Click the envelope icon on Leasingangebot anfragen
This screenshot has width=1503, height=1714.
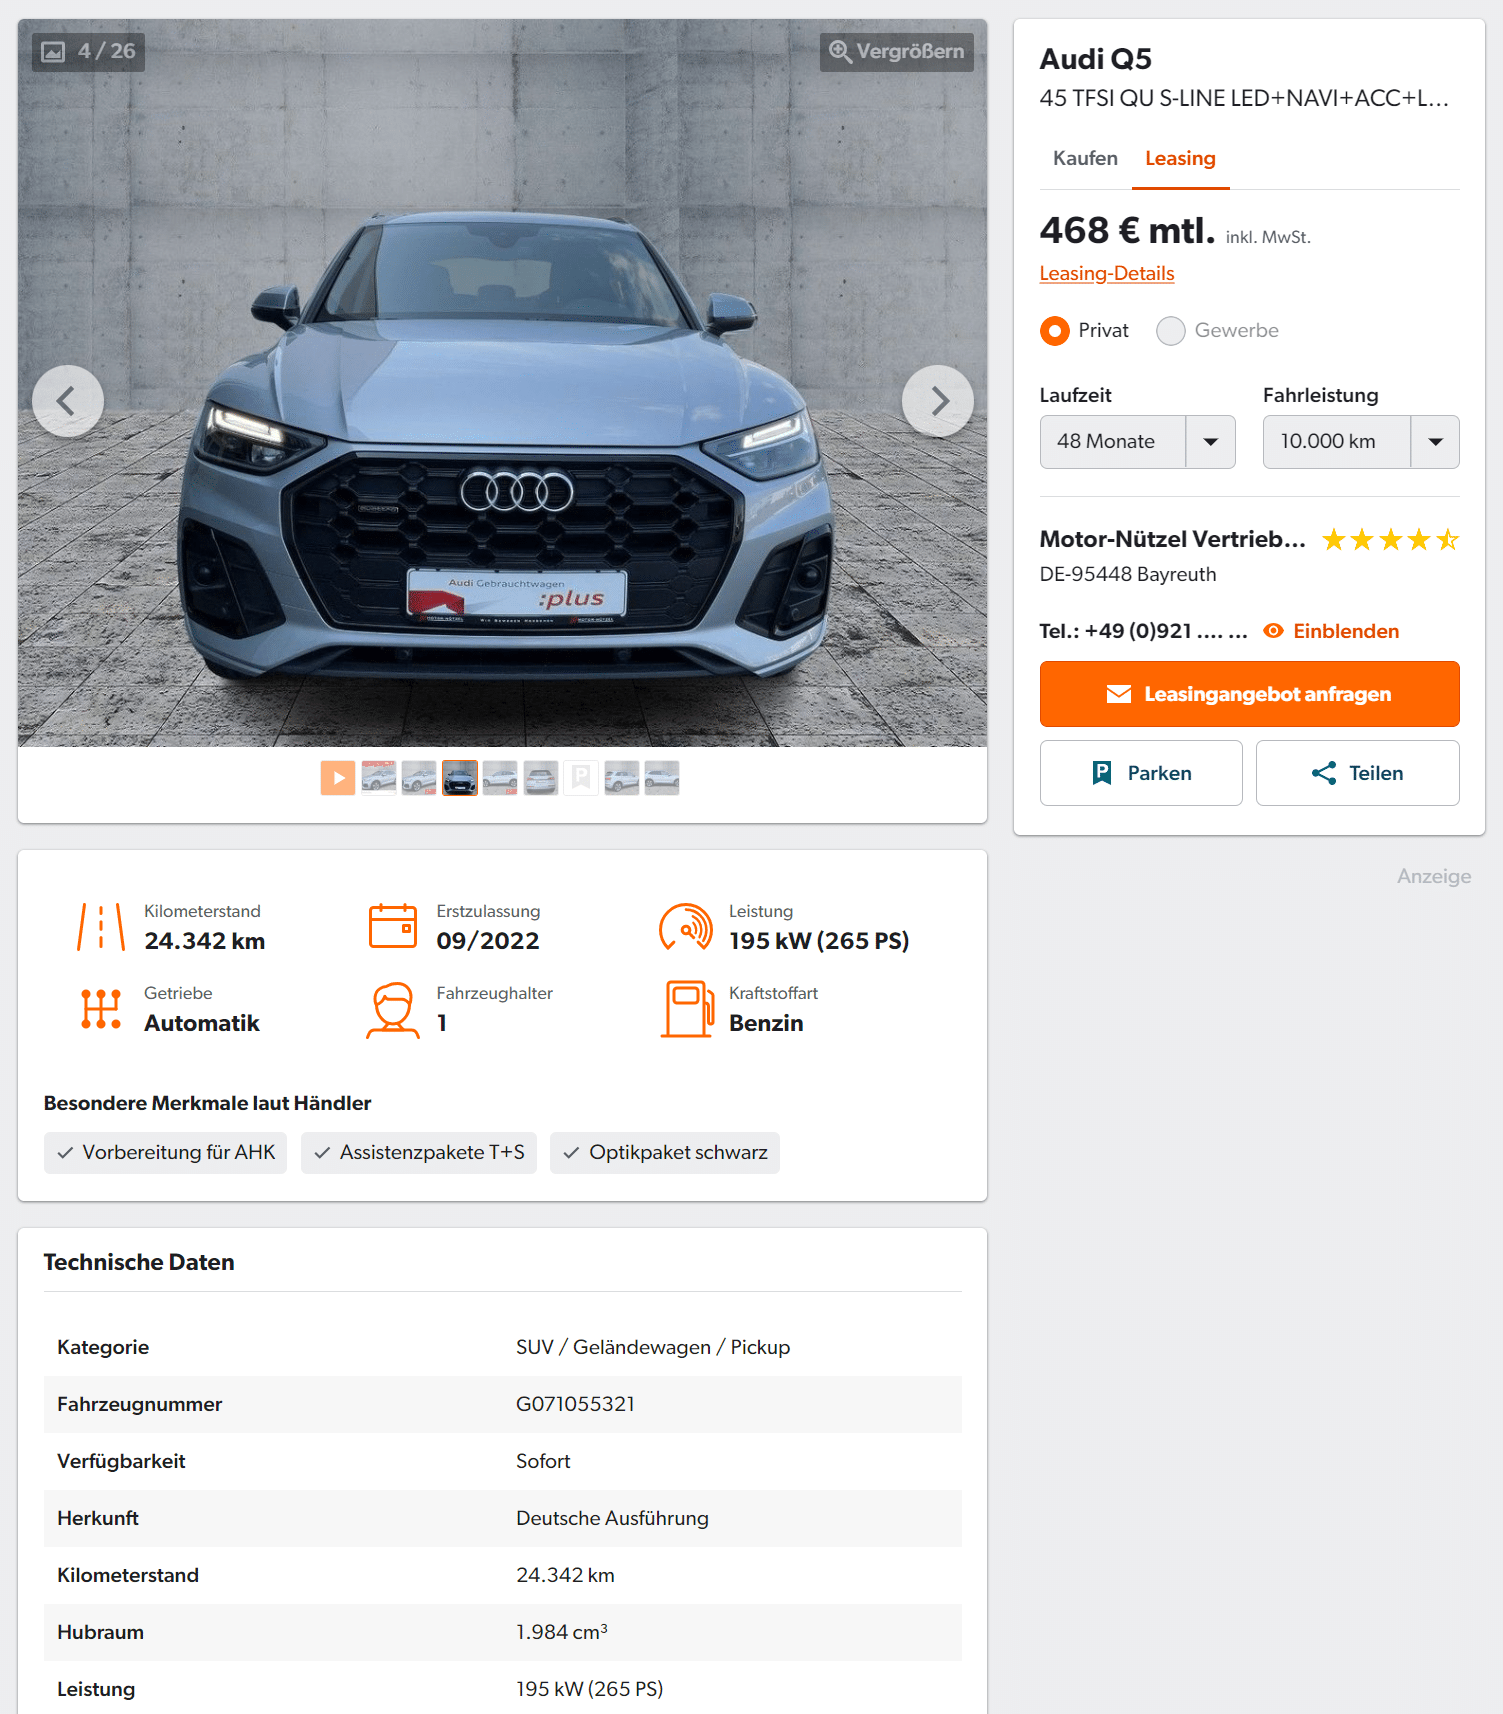click(x=1119, y=694)
